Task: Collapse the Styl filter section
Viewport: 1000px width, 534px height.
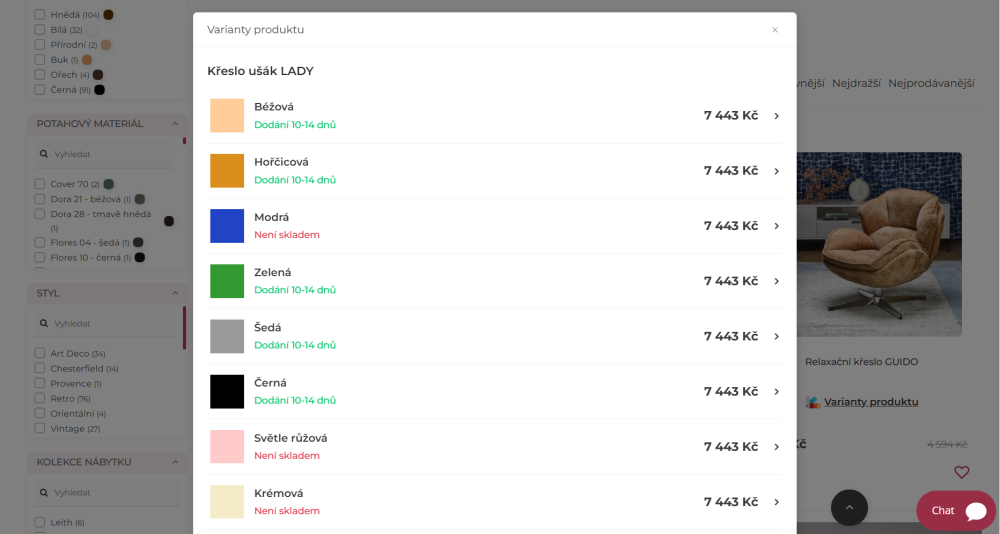Action: pos(175,293)
